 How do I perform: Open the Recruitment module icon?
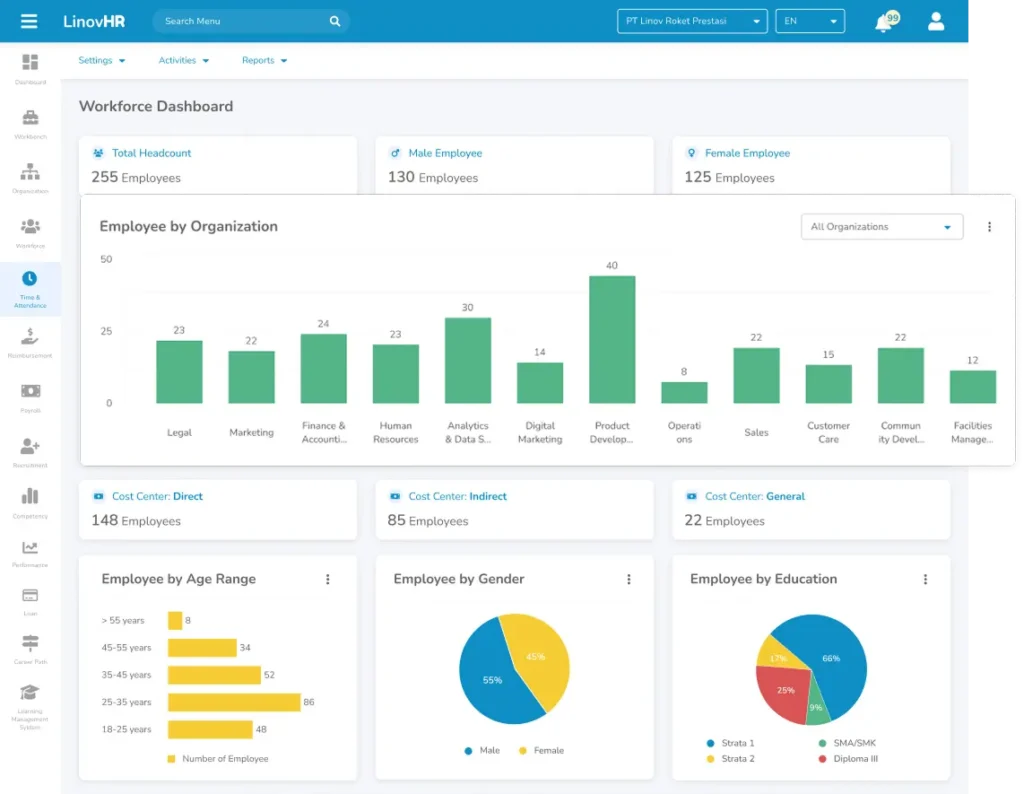click(x=29, y=447)
